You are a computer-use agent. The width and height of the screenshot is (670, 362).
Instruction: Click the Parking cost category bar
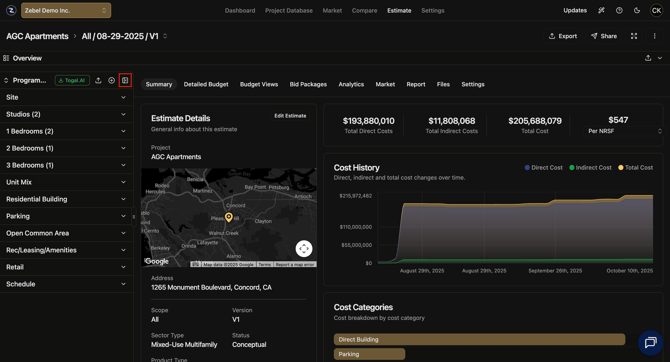pos(370,354)
